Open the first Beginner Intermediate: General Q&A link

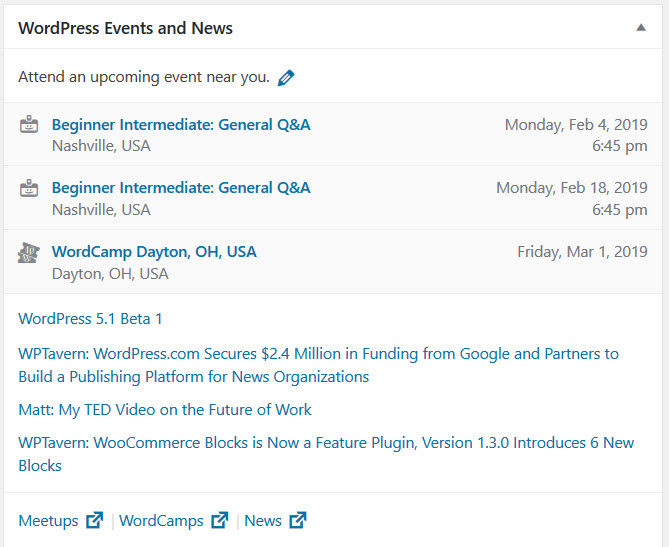[181, 124]
